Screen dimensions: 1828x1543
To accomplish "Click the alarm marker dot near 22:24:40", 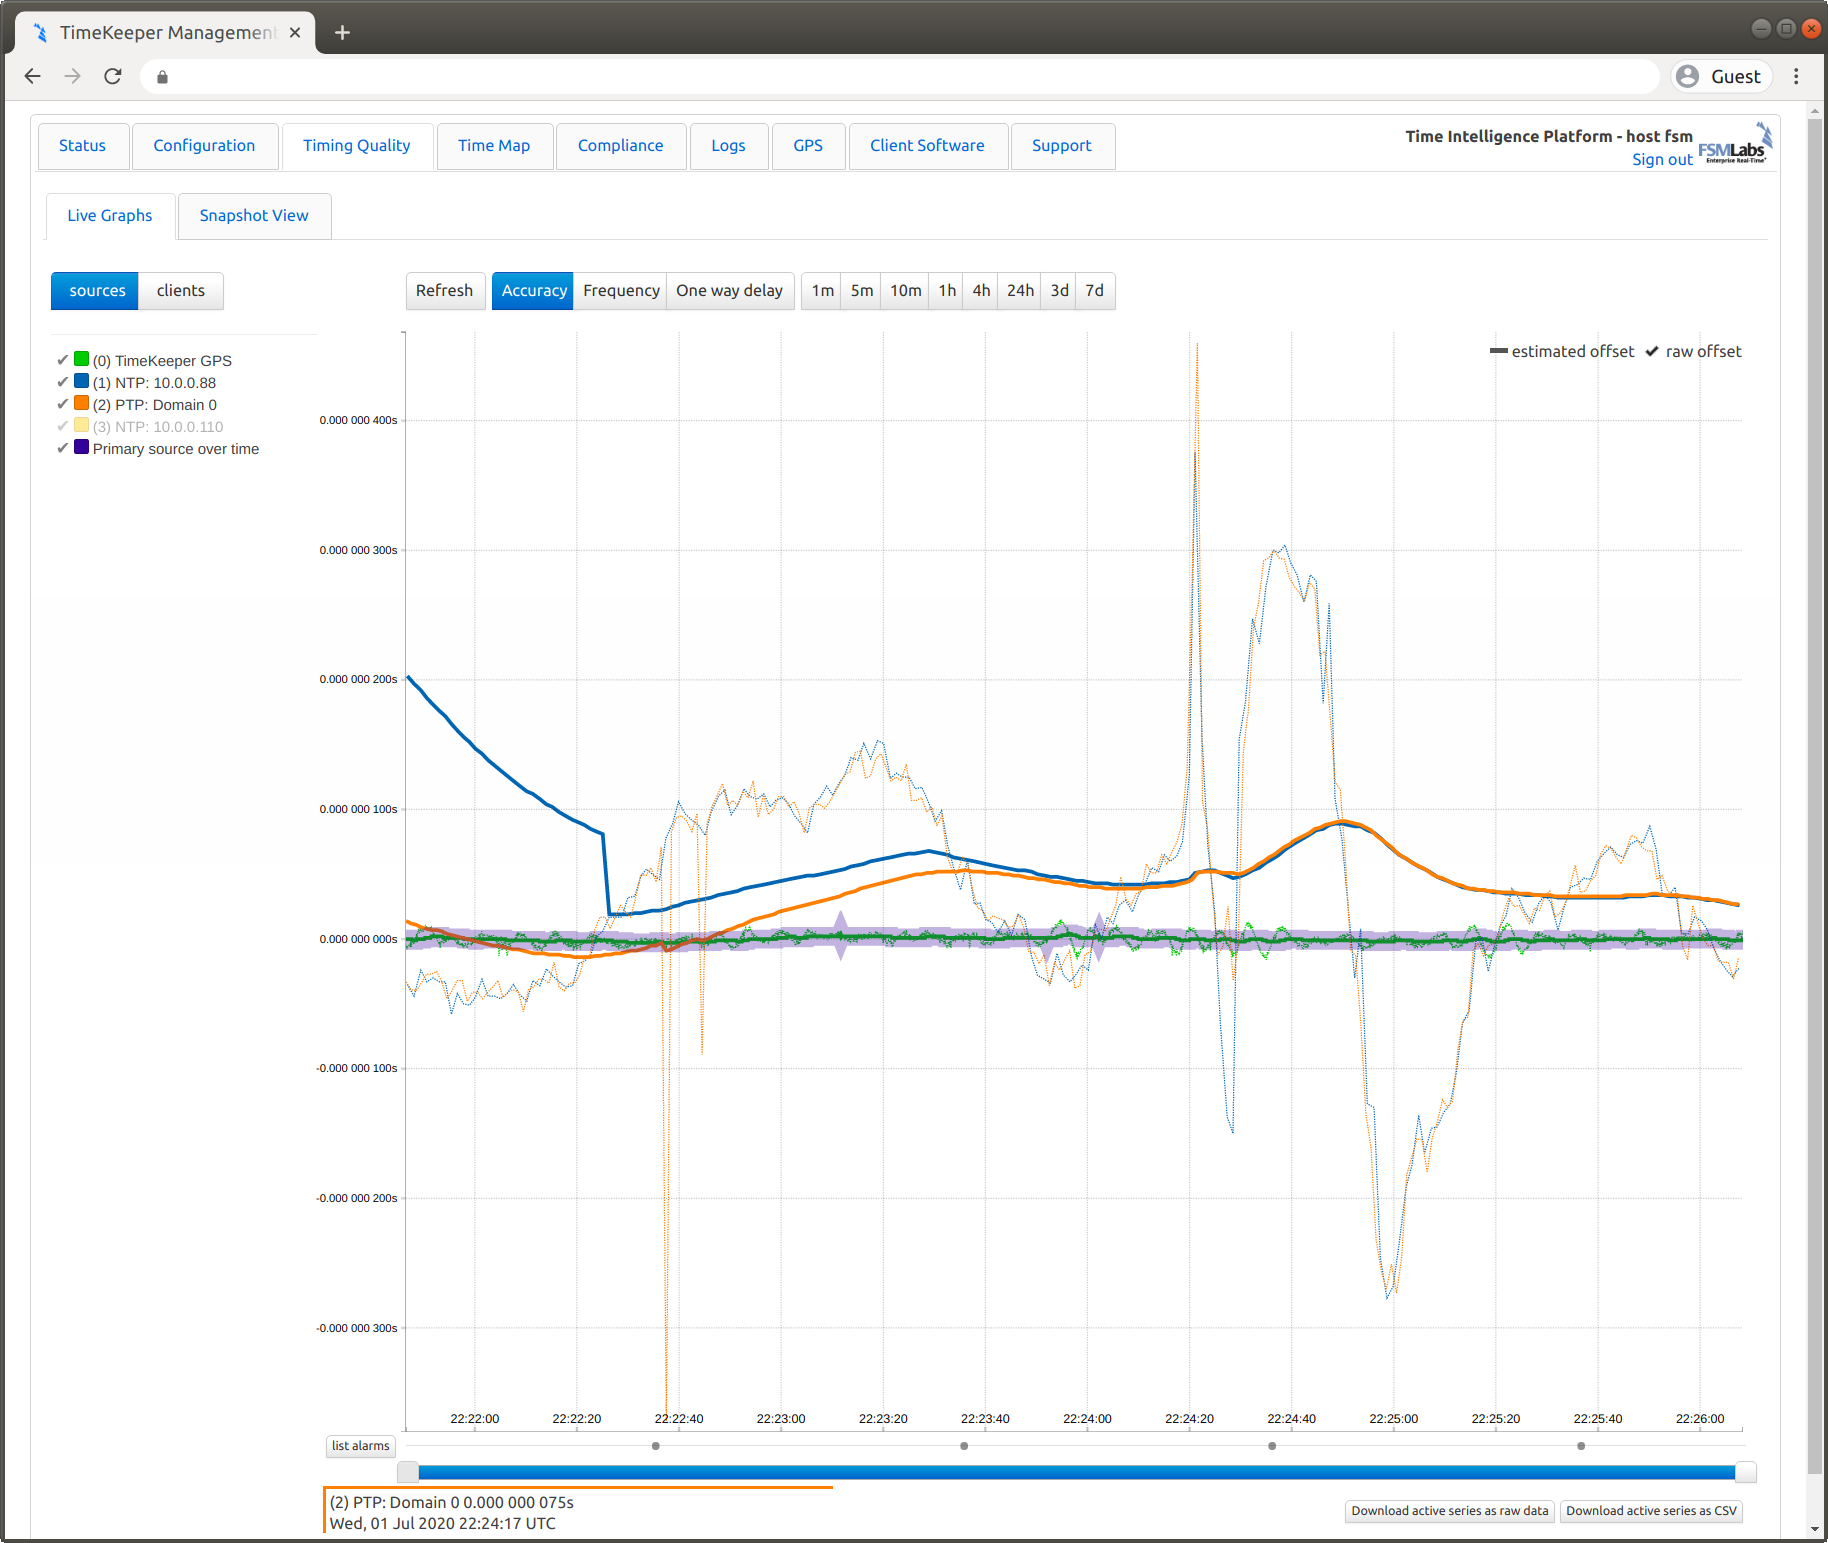I will [x=1272, y=1446].
